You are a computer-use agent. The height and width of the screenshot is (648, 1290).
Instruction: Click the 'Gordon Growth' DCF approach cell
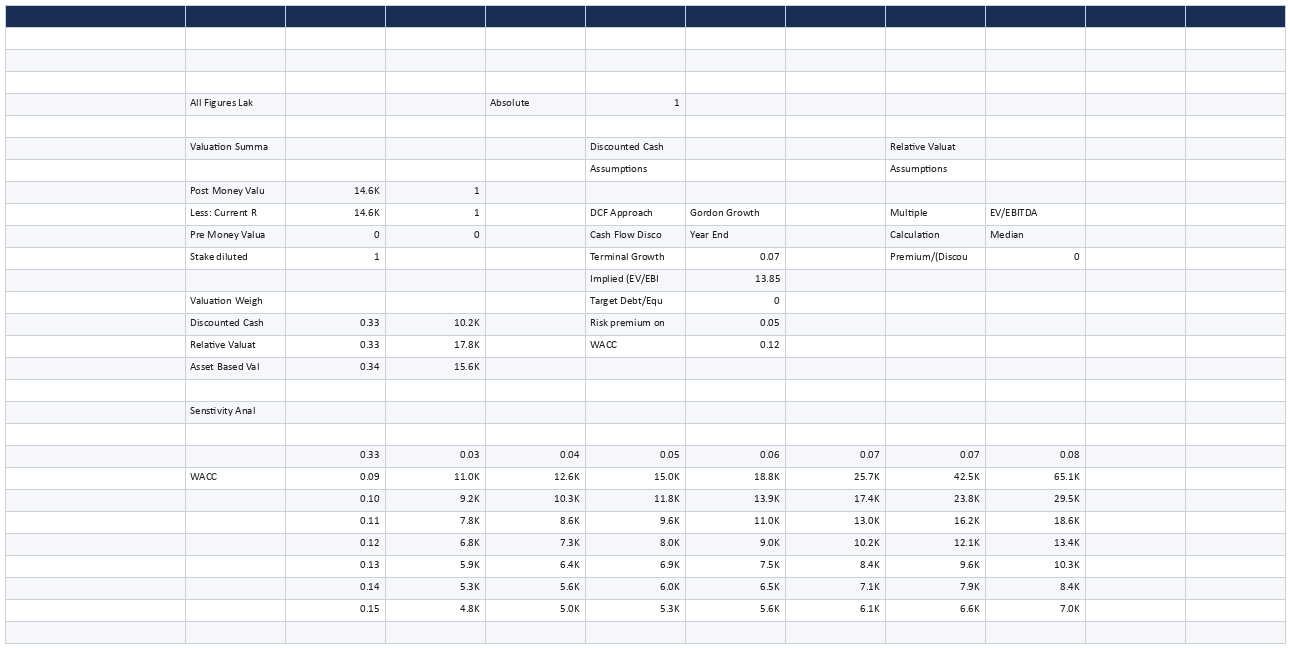(x=735, y=213)
